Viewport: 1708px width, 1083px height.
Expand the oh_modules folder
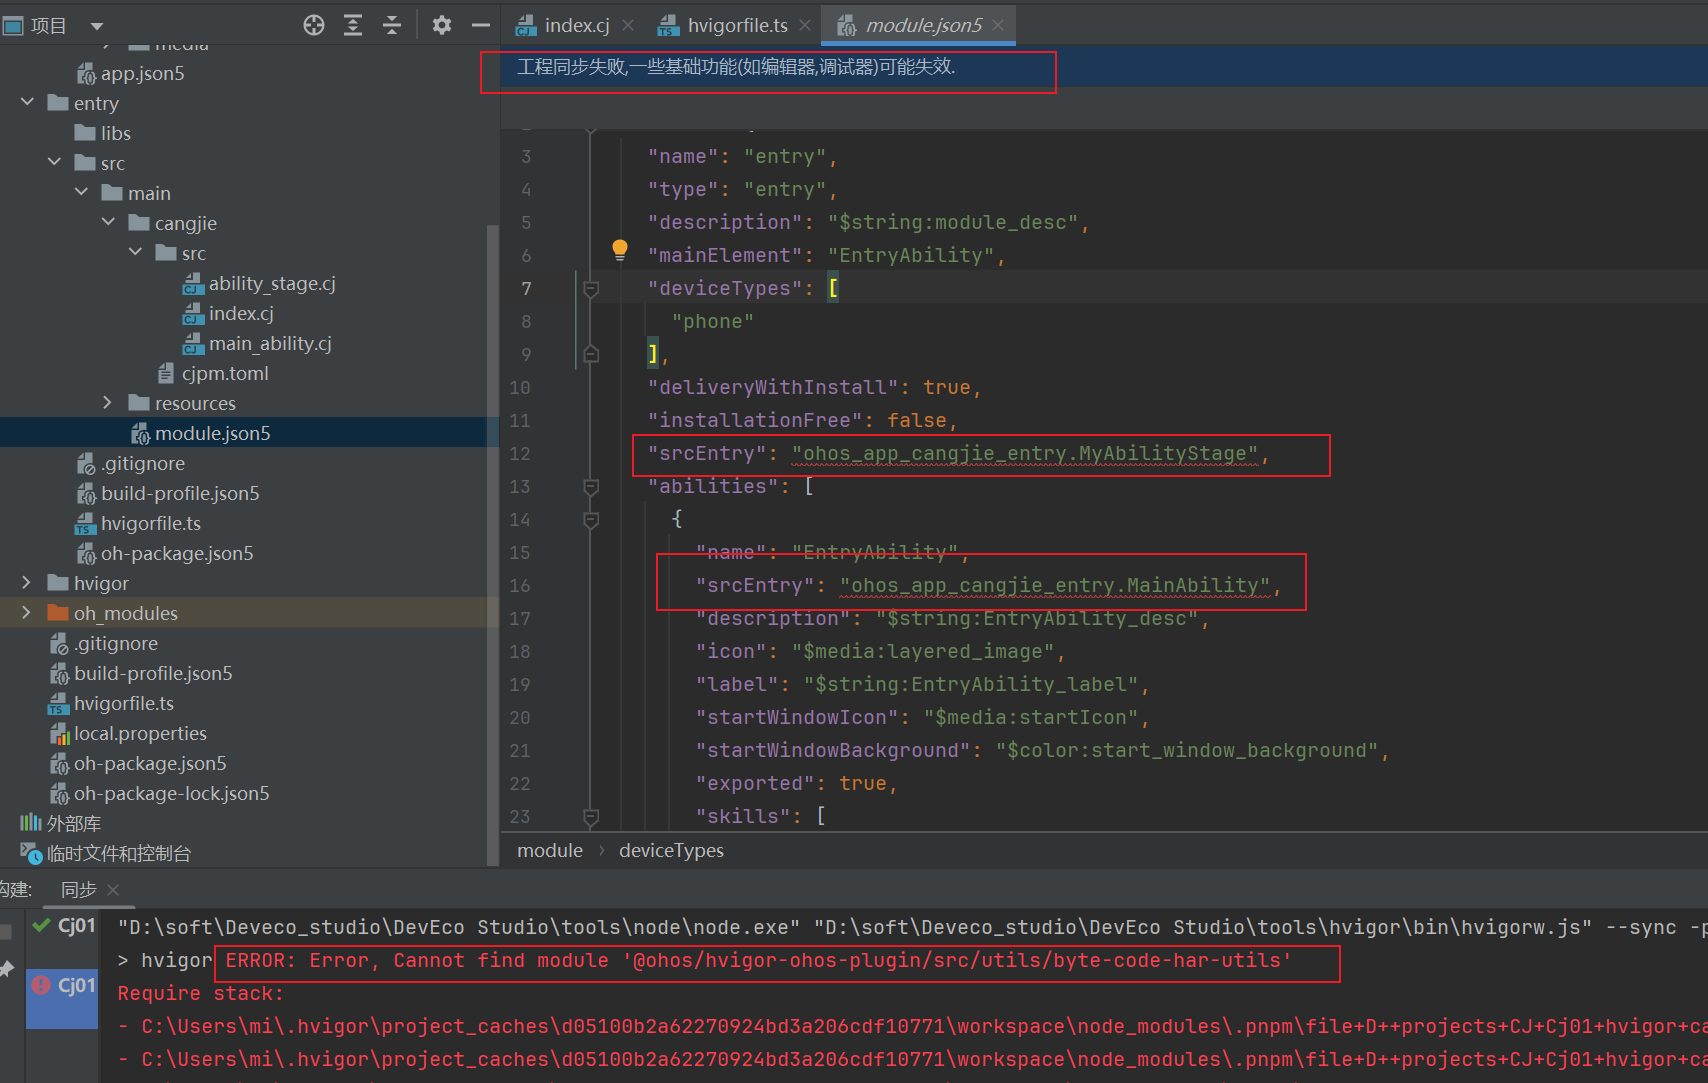coord(27,613)
